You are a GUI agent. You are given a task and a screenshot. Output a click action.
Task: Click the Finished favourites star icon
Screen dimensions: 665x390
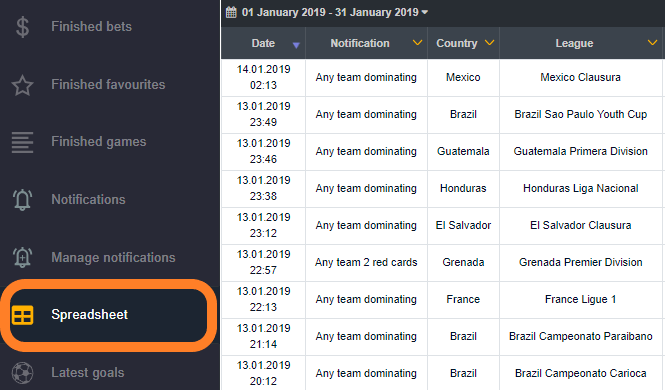22,85
